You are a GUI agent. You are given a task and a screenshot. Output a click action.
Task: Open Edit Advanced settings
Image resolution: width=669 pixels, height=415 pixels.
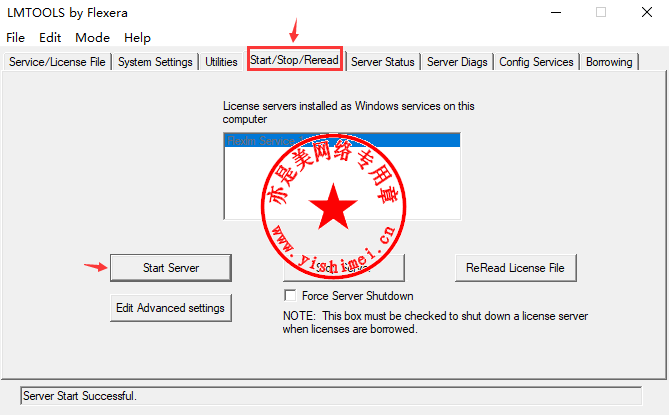coord(171,308)
